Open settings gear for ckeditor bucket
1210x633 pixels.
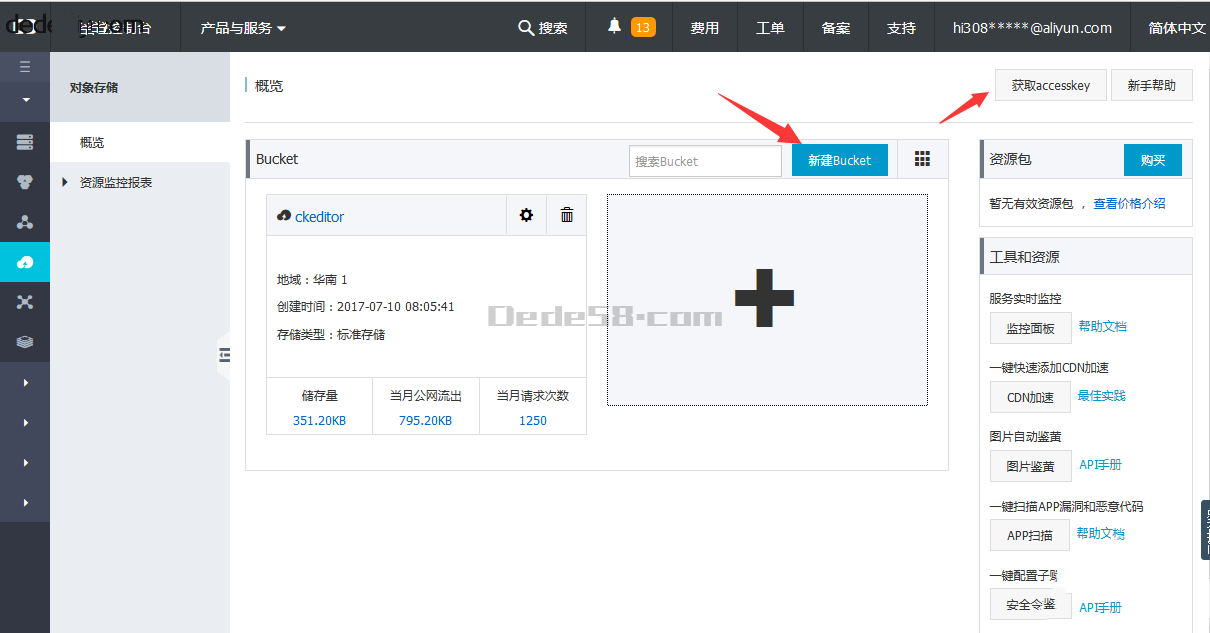[526, 215]
